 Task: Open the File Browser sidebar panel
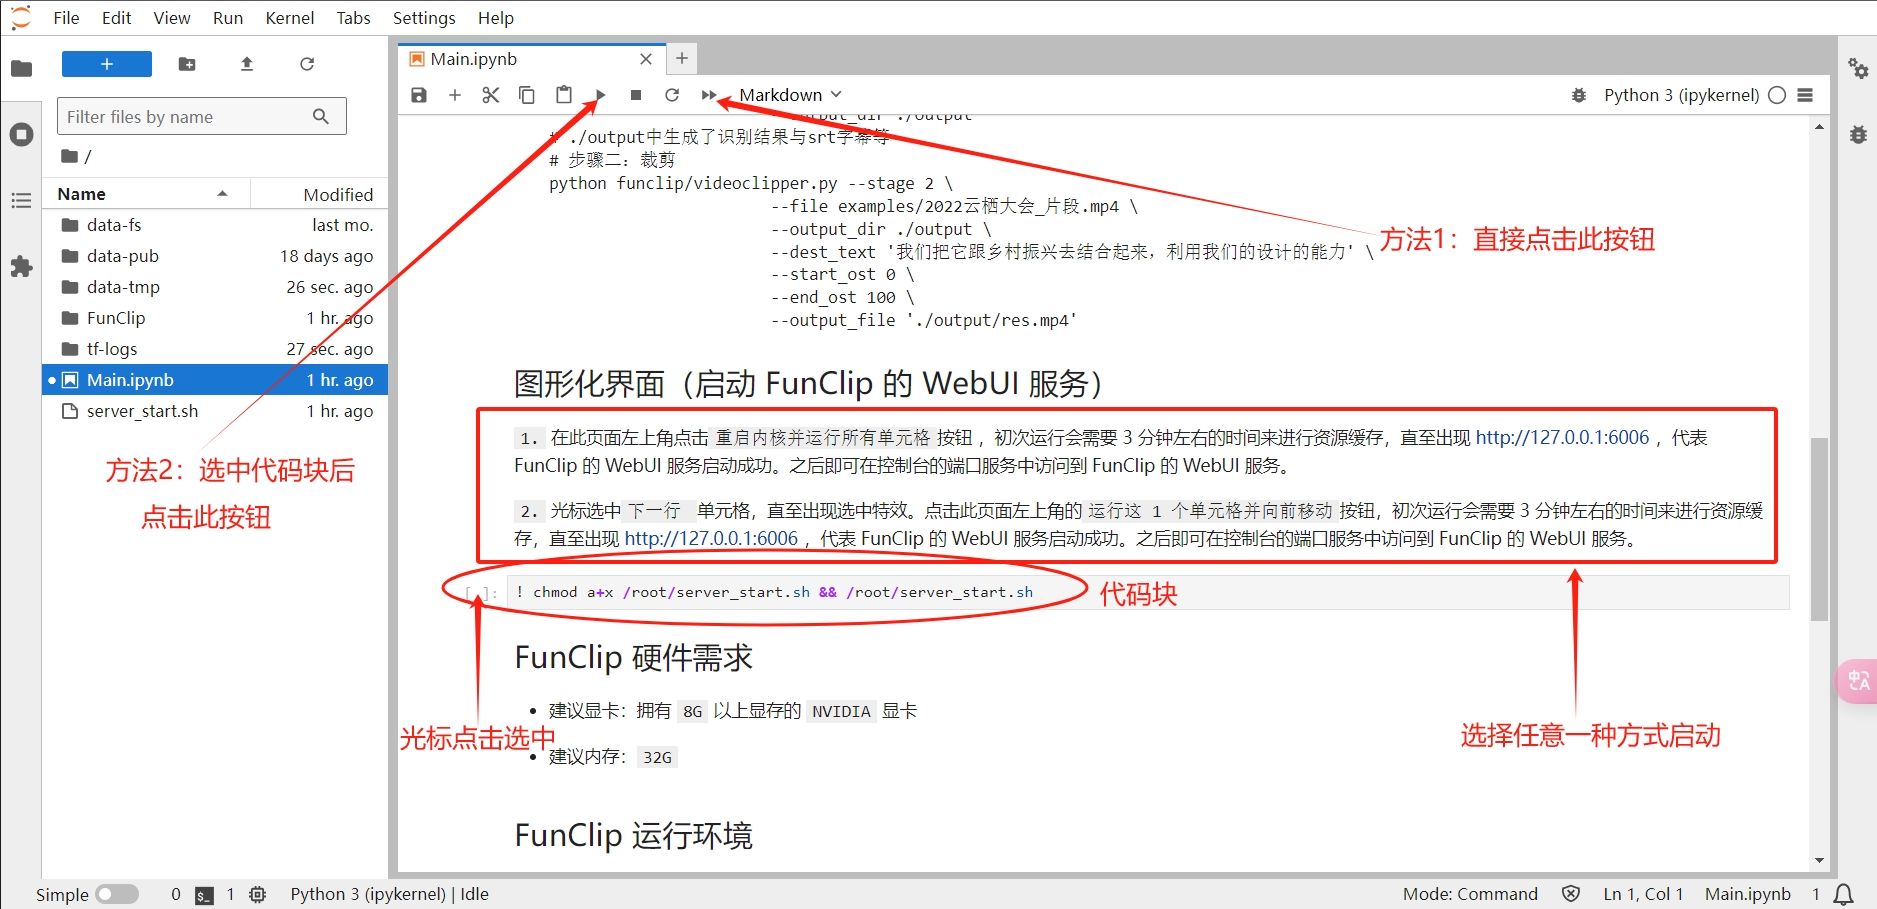pos(21,68)
